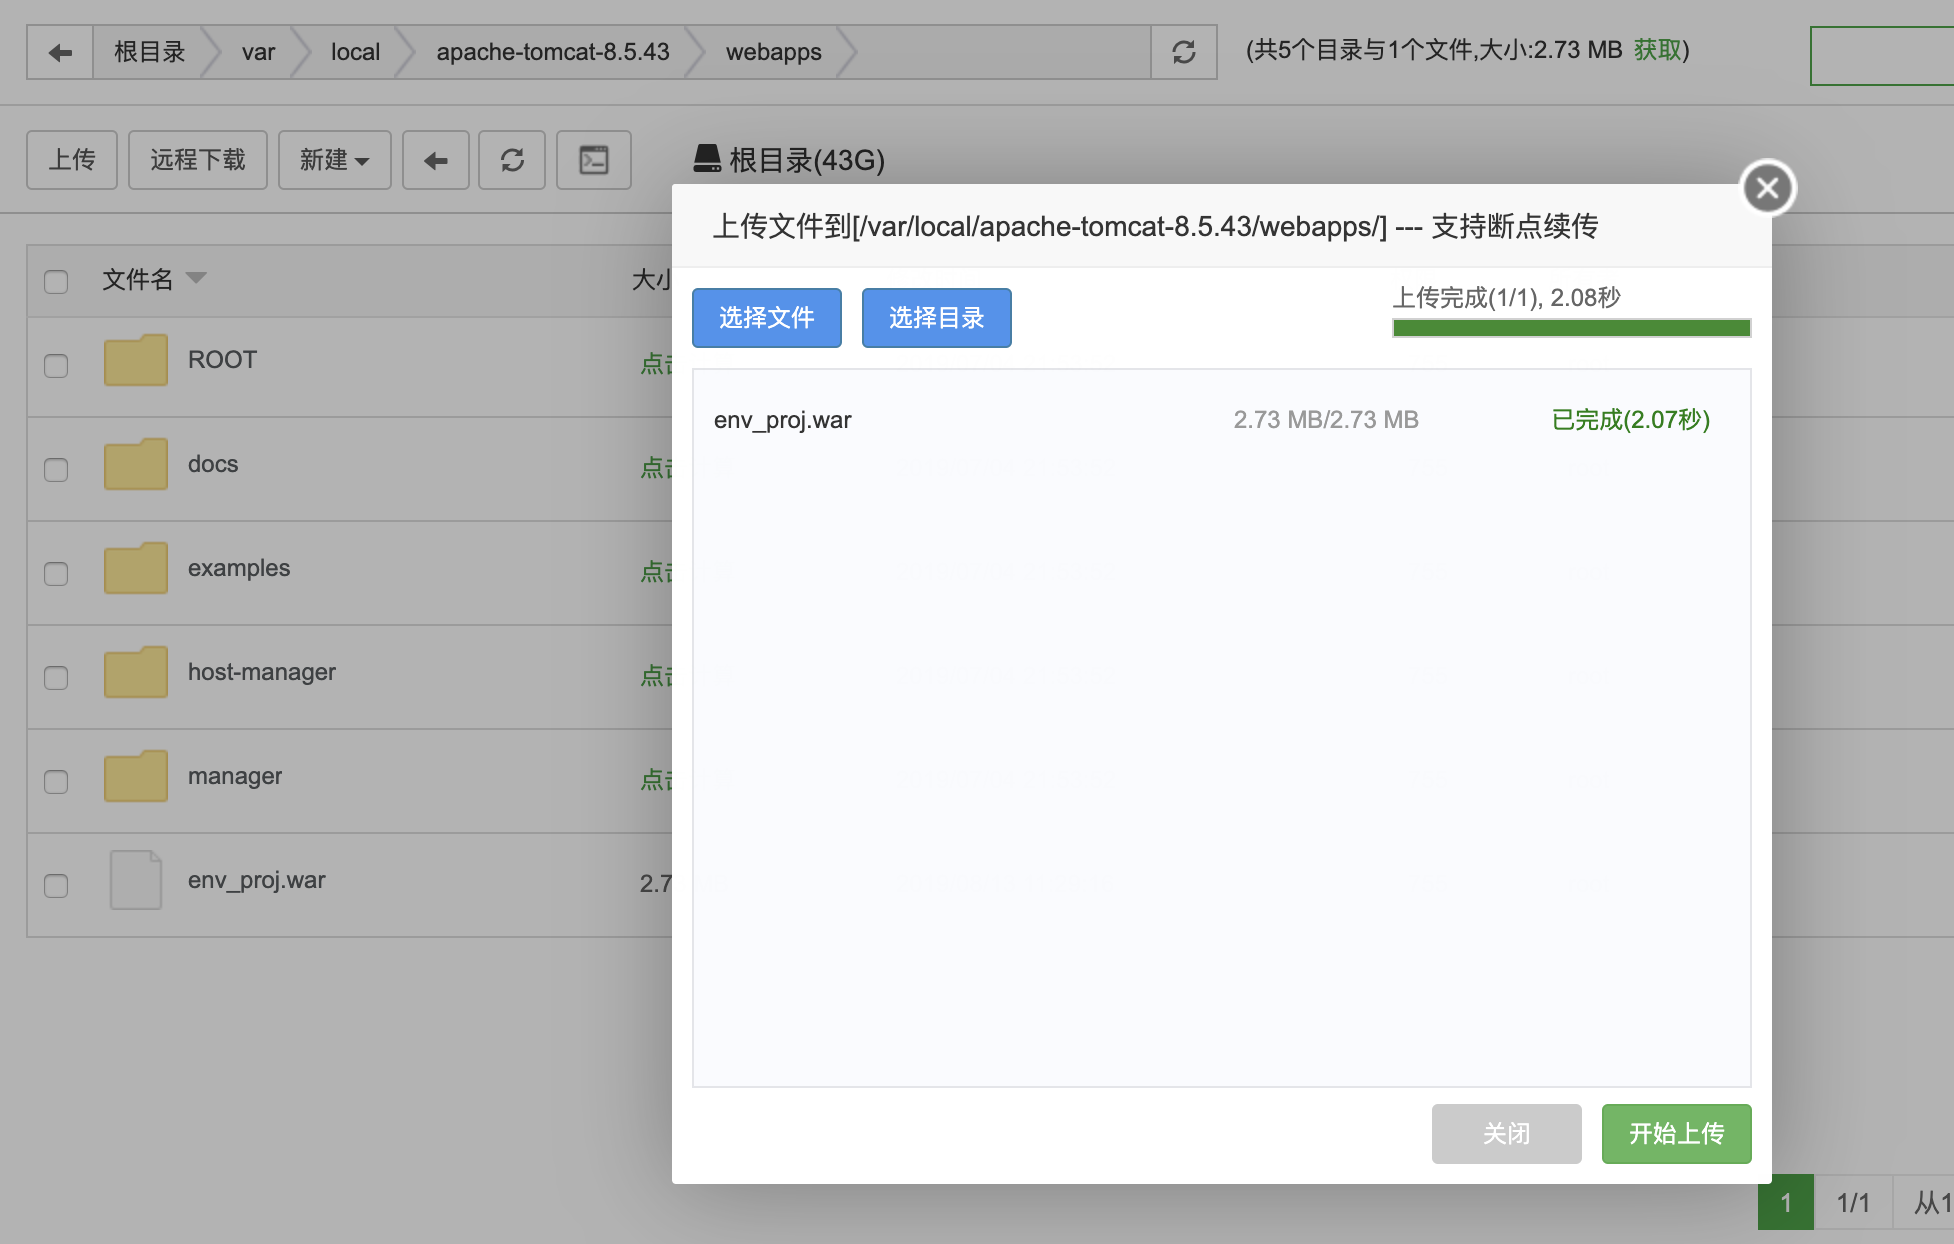Go to the local breadcrumb segment

pyautogui.click(x=355, y=52)
